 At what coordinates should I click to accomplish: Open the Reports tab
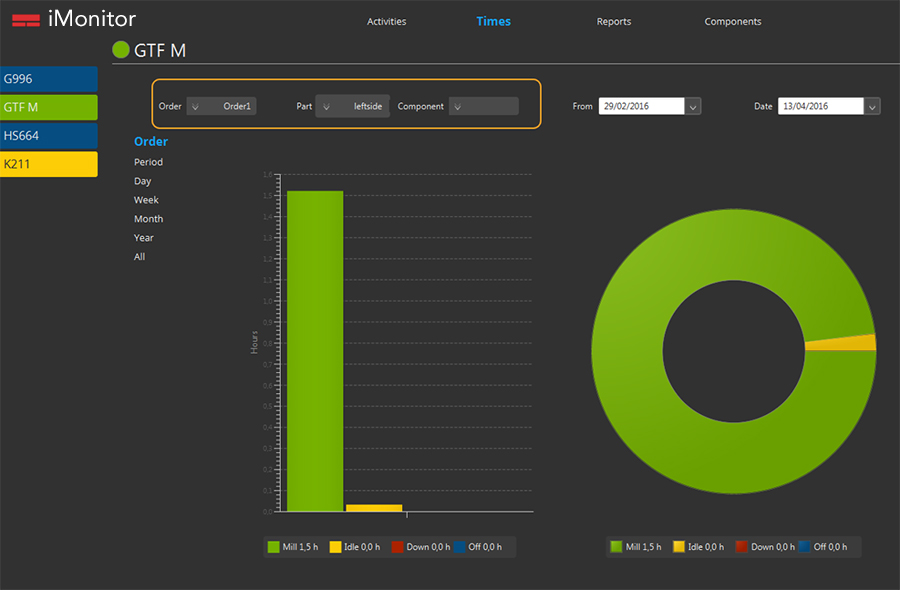614,21
